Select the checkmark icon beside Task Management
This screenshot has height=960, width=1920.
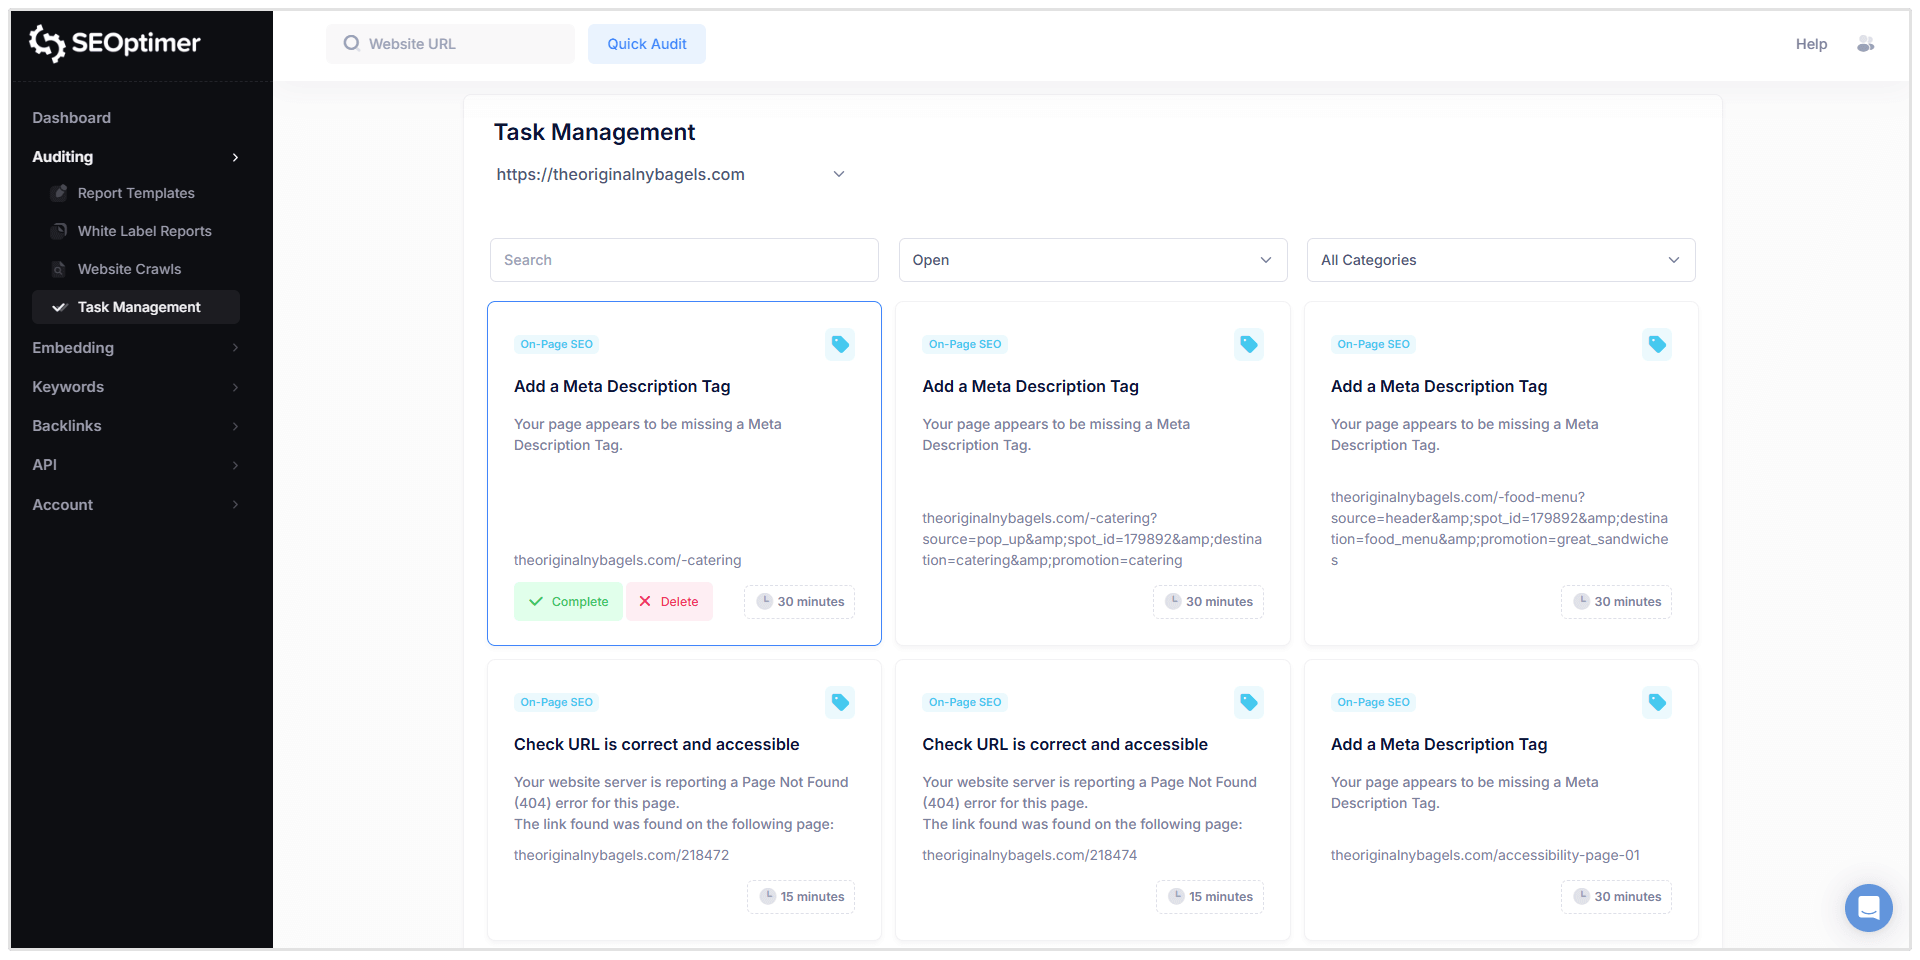[x=60, y=307]
